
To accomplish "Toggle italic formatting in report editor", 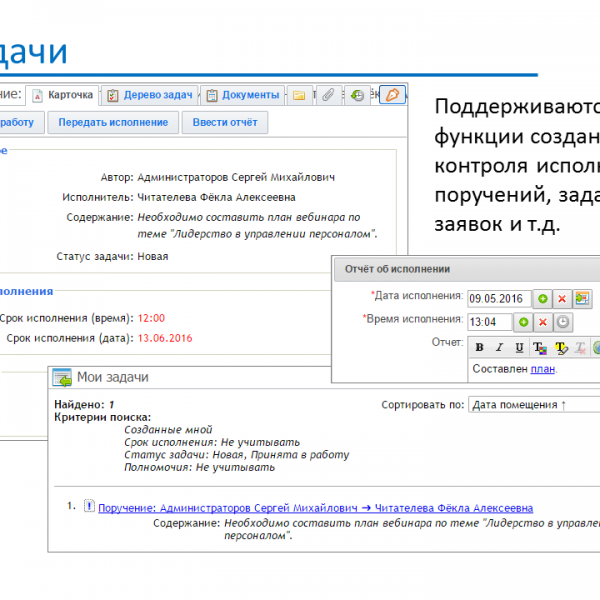I will (499, 348).
